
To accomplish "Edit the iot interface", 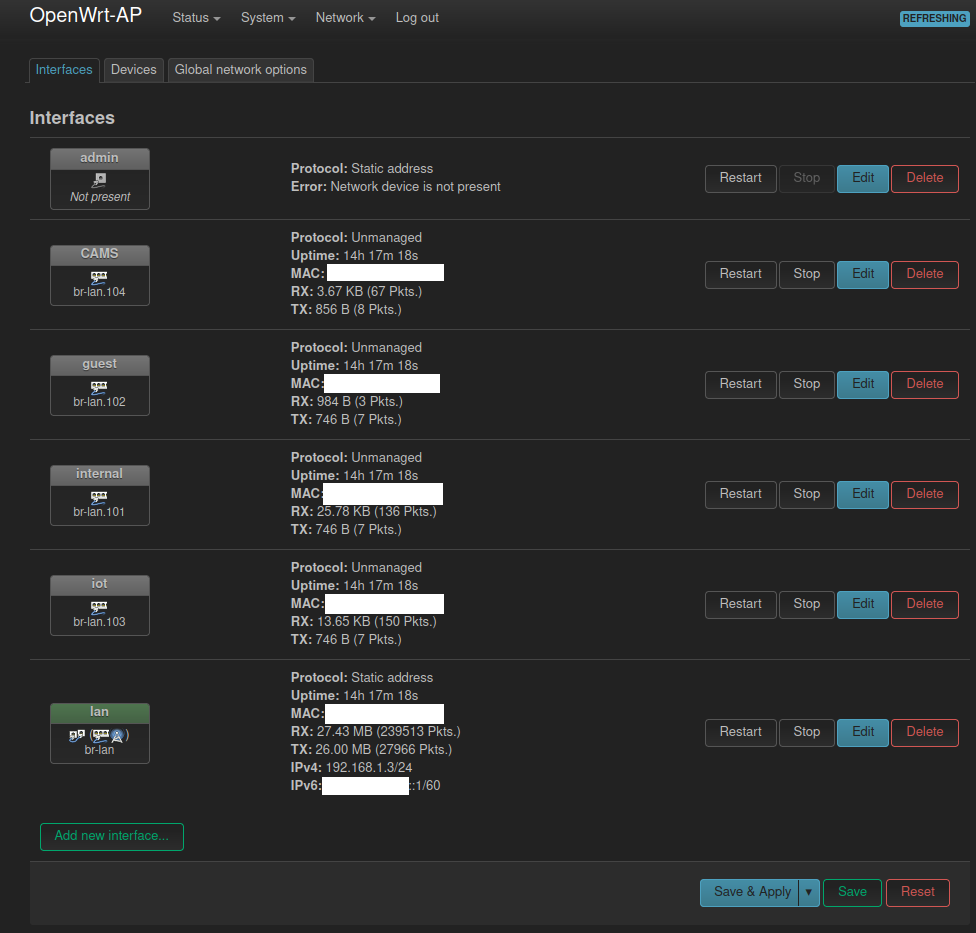I will [863, 604].
